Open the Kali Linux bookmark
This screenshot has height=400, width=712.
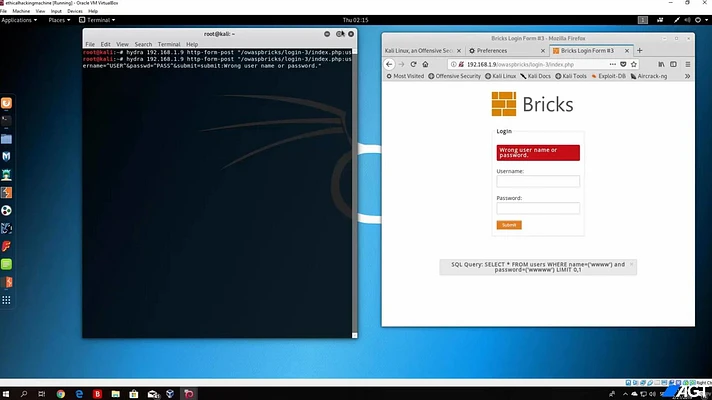click(x=500, y=76)
